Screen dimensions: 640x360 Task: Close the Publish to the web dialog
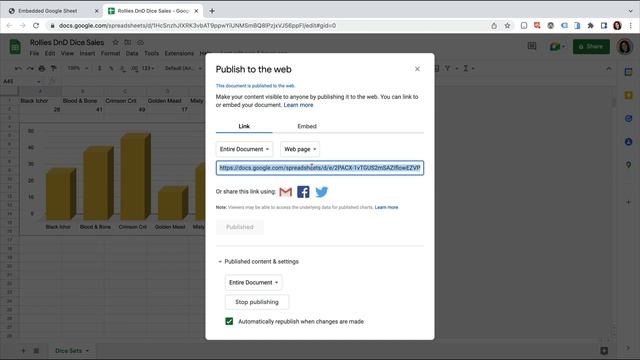coord(417,69)
